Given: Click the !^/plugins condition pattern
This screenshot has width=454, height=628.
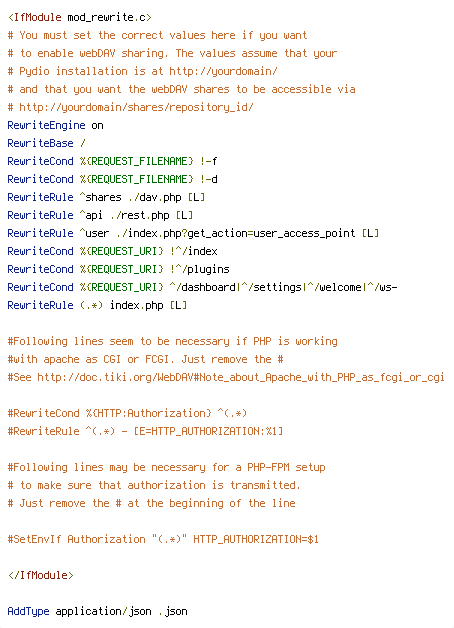Looking at the screenshot, I should coord(199,270).
